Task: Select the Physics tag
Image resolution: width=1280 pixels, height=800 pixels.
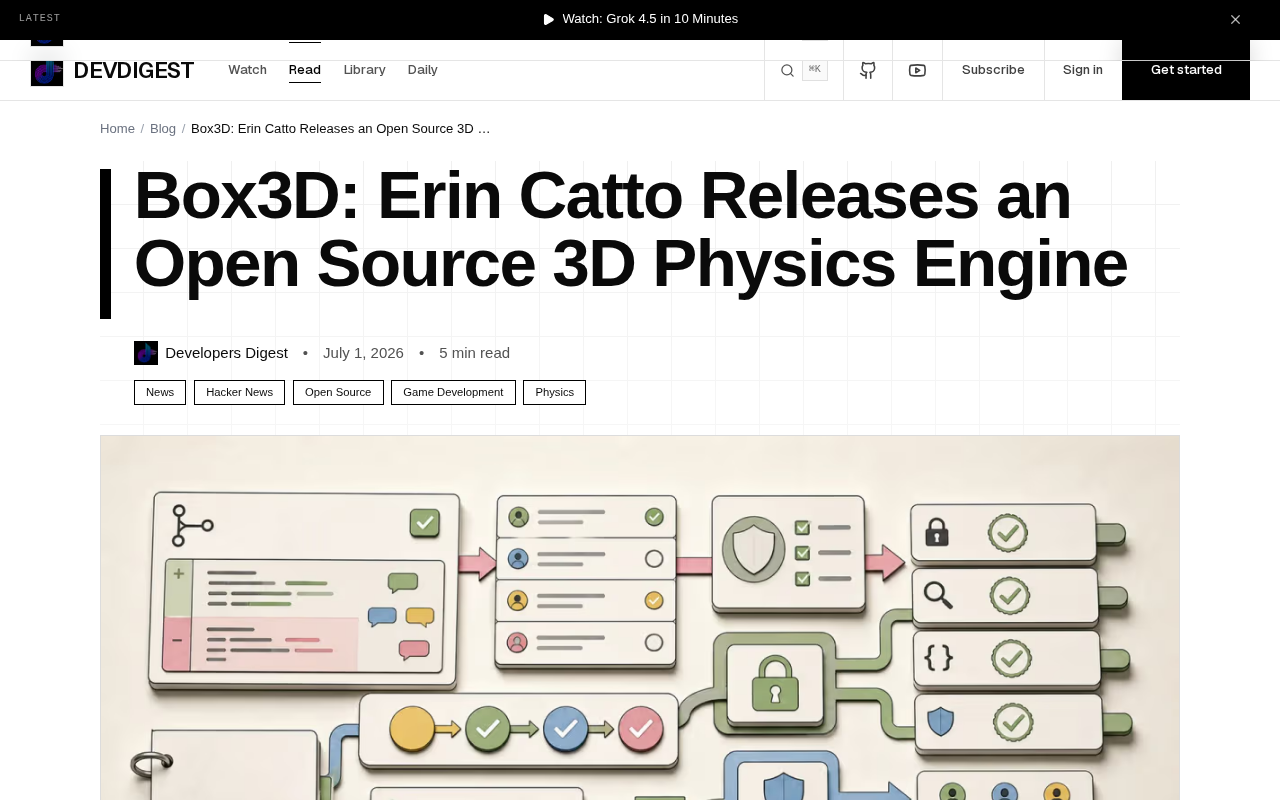Action: [x=554, y=393]
